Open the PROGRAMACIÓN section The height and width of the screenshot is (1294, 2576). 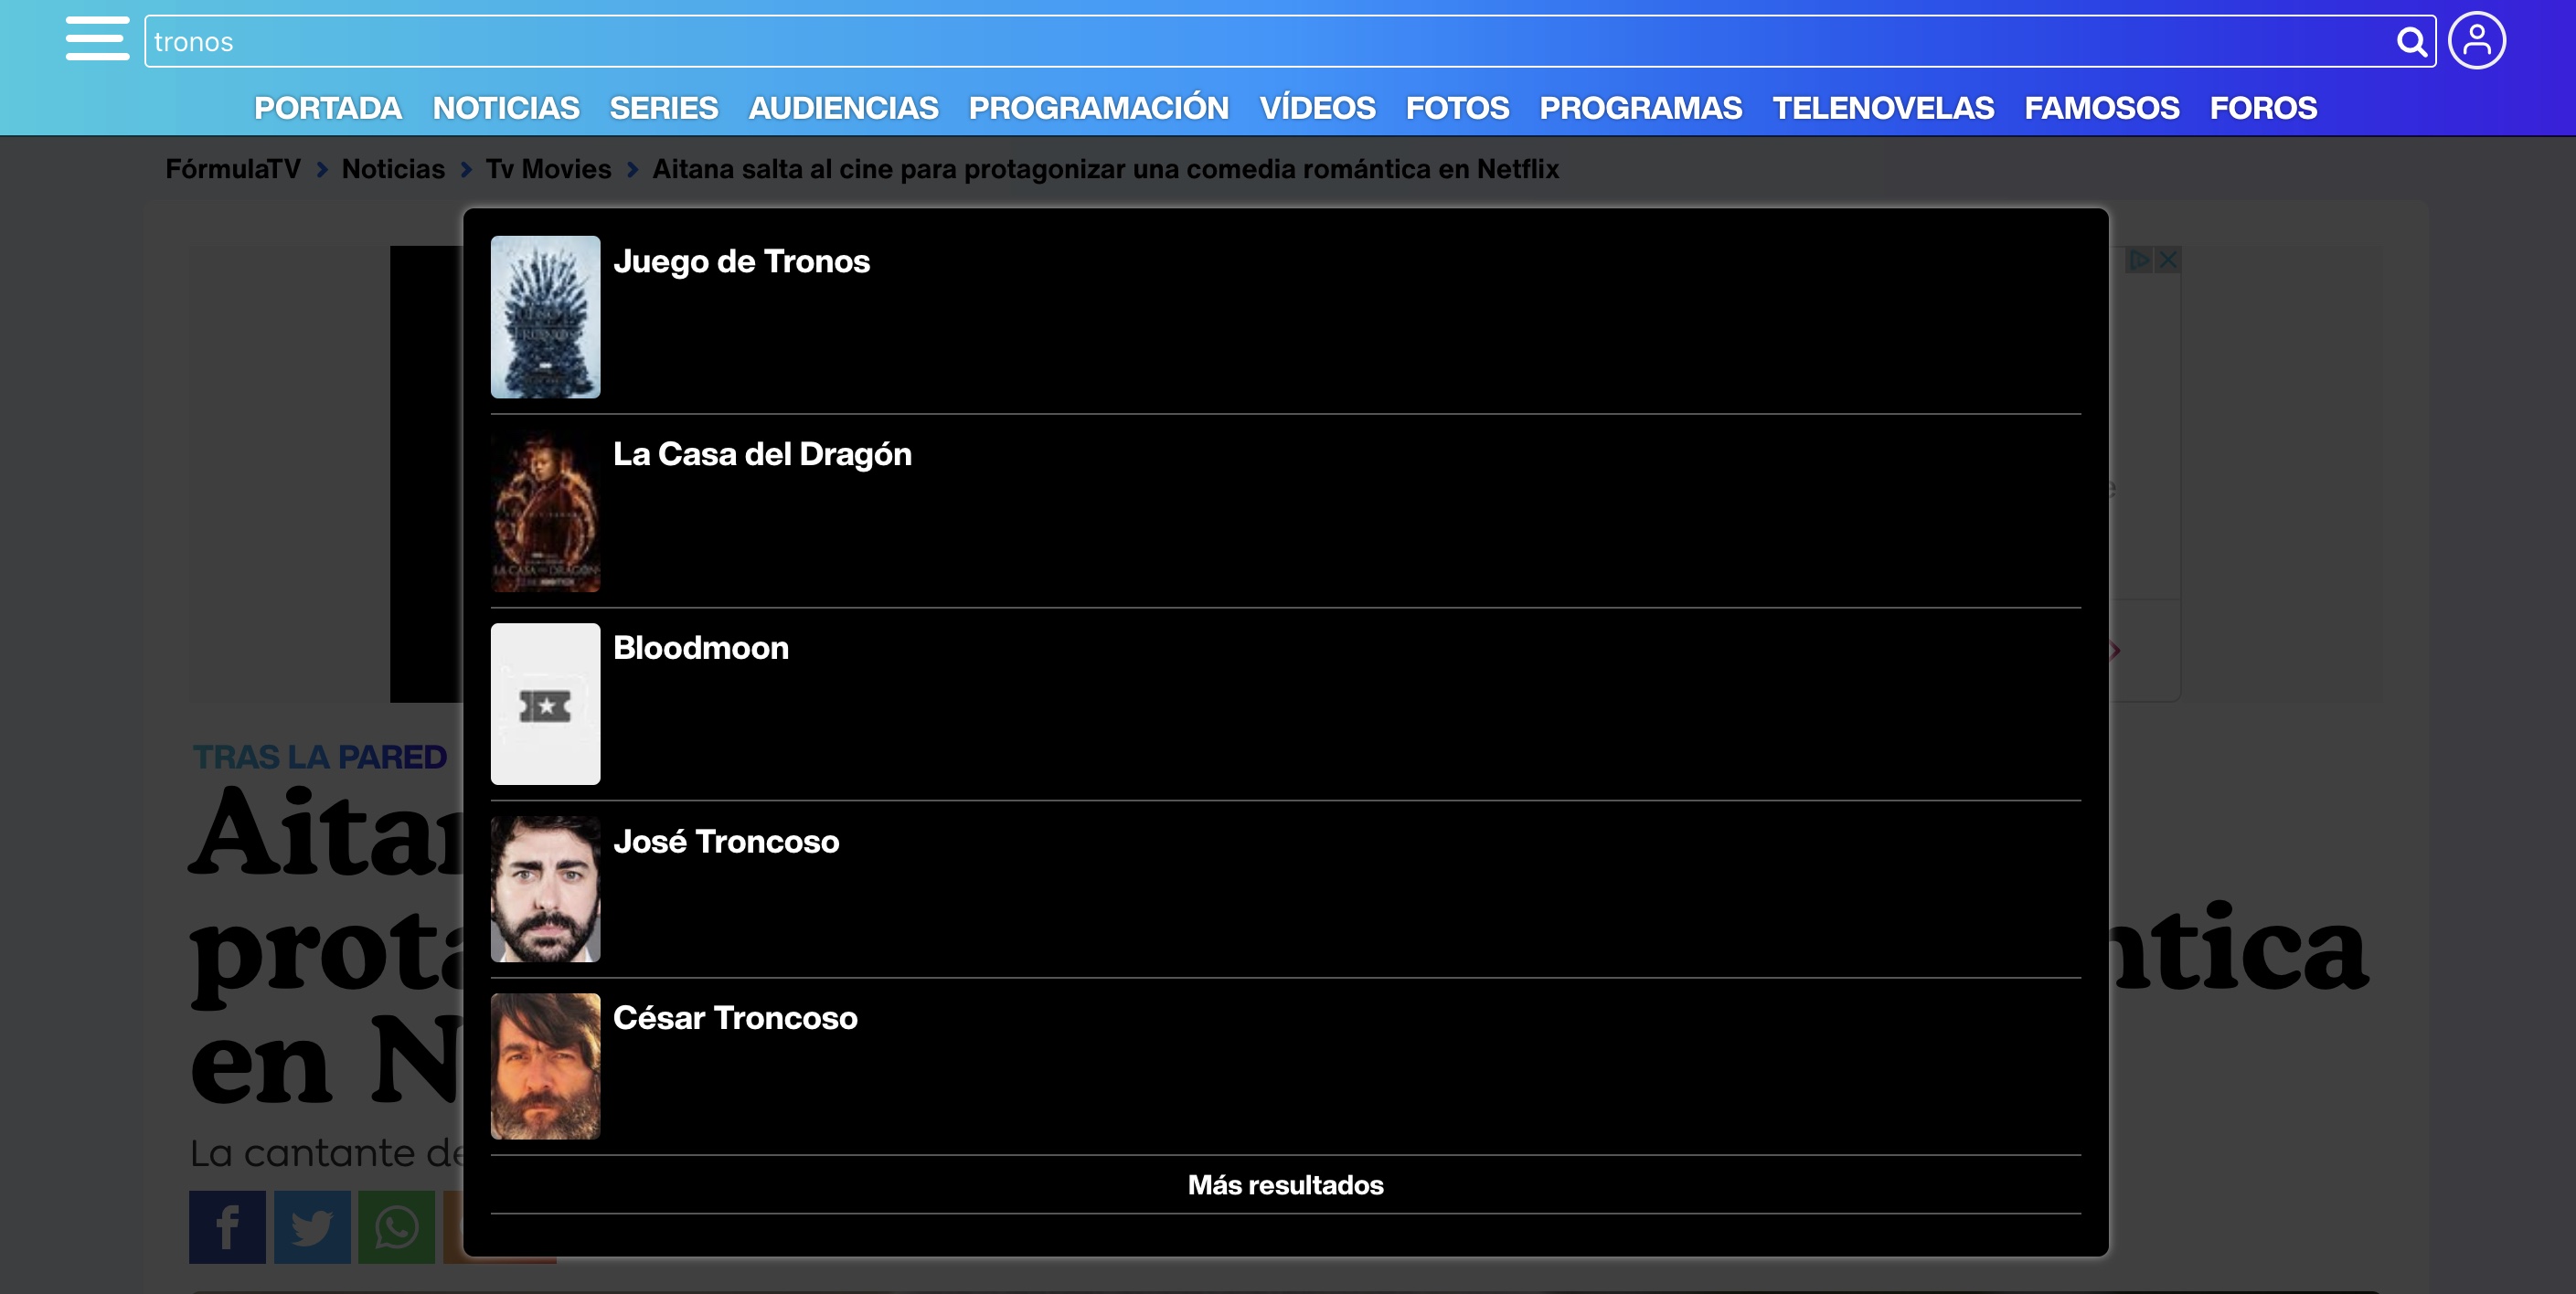tap(1099, 108)
